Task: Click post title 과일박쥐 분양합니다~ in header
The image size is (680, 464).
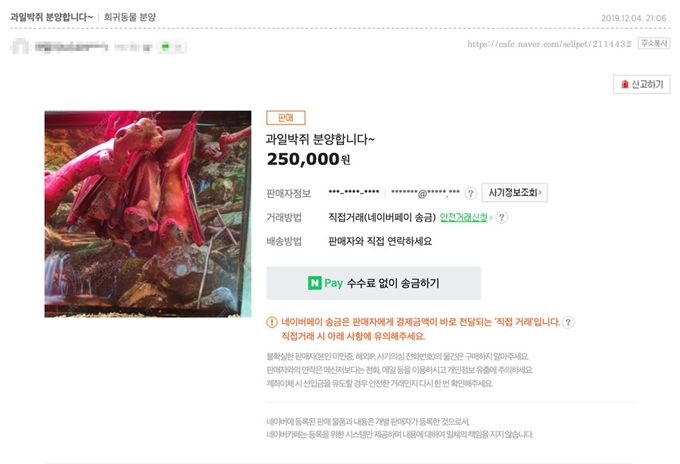Action: click(52, 17)
